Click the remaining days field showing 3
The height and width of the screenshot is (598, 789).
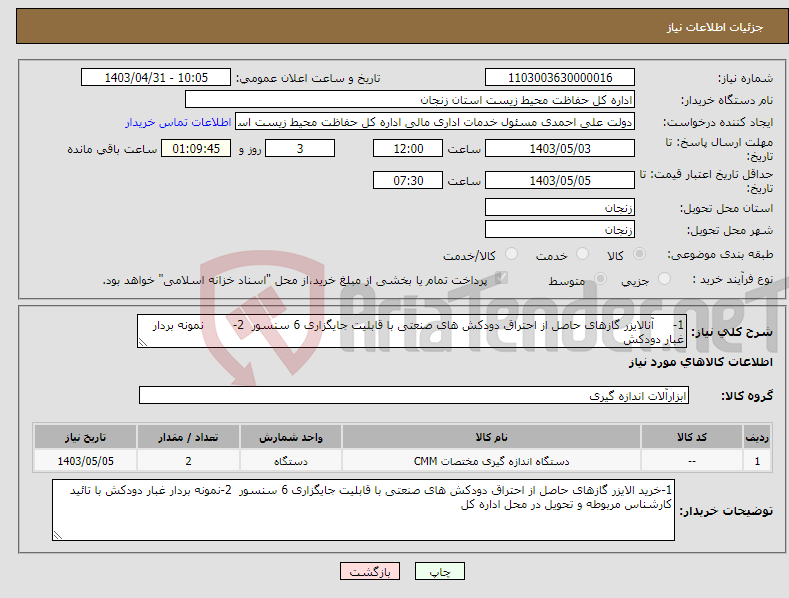click(x=300, y=148)
